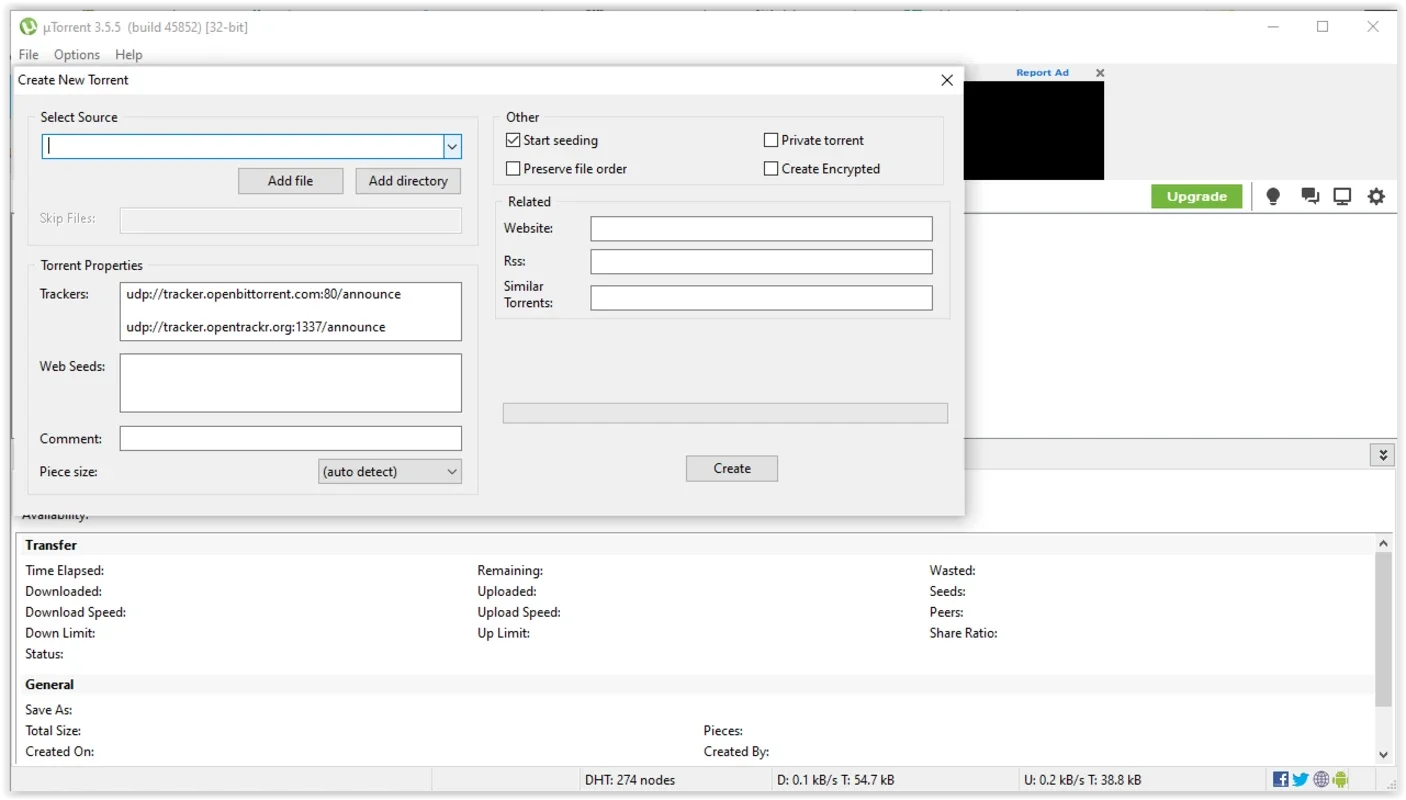Click the Twitter bird icon in status bar

pyautogui.click(x=1300, y=780)
